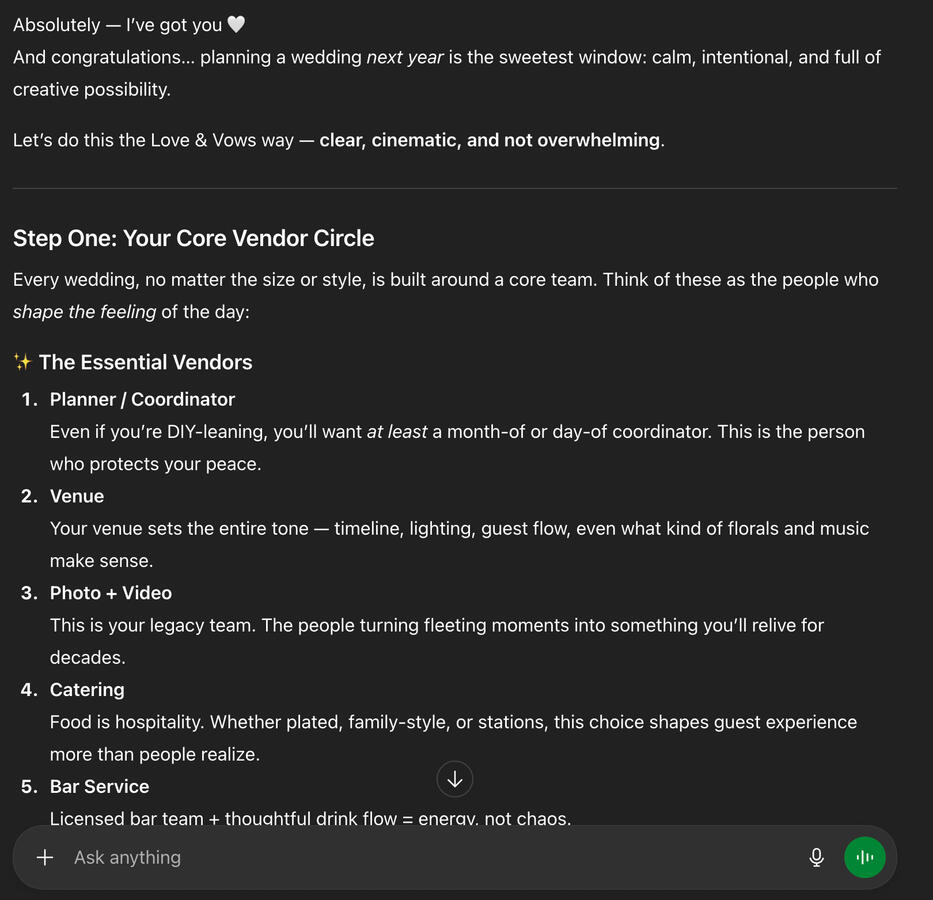Click the scroll-to-bottom down arrow
This screenshot has width=933, height=900.
pos(455,779)
